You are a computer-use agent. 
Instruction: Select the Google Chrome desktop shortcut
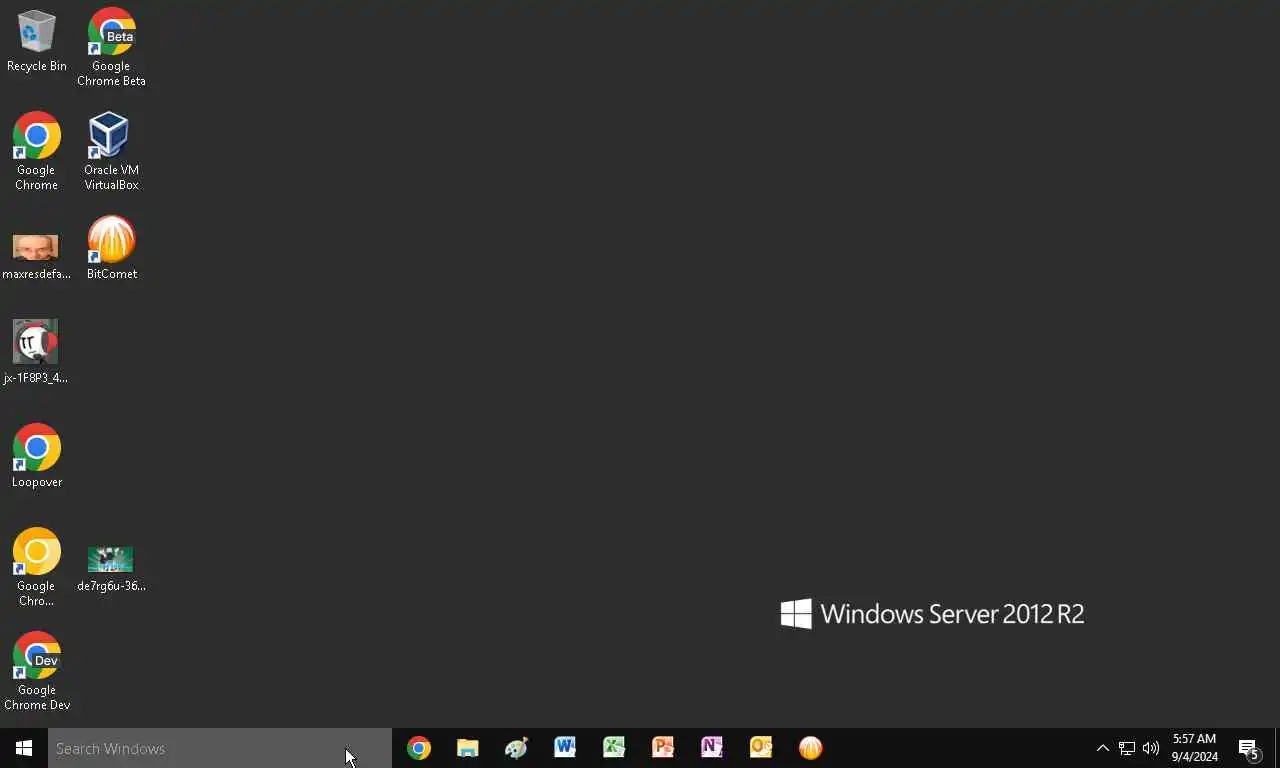tap(36, 151)
